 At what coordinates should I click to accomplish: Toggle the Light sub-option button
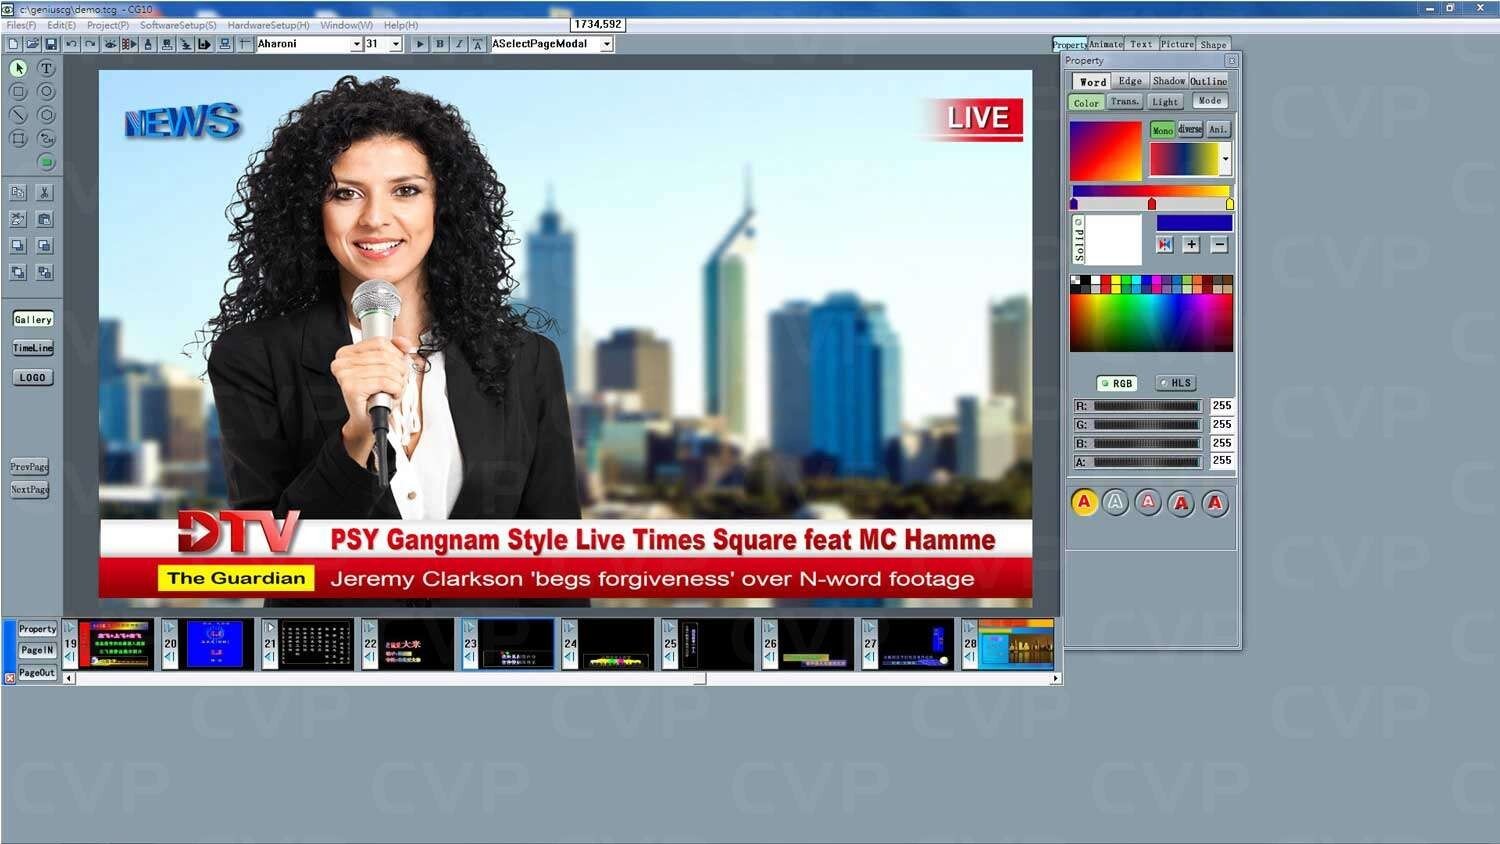click(x=1165, y=101)
